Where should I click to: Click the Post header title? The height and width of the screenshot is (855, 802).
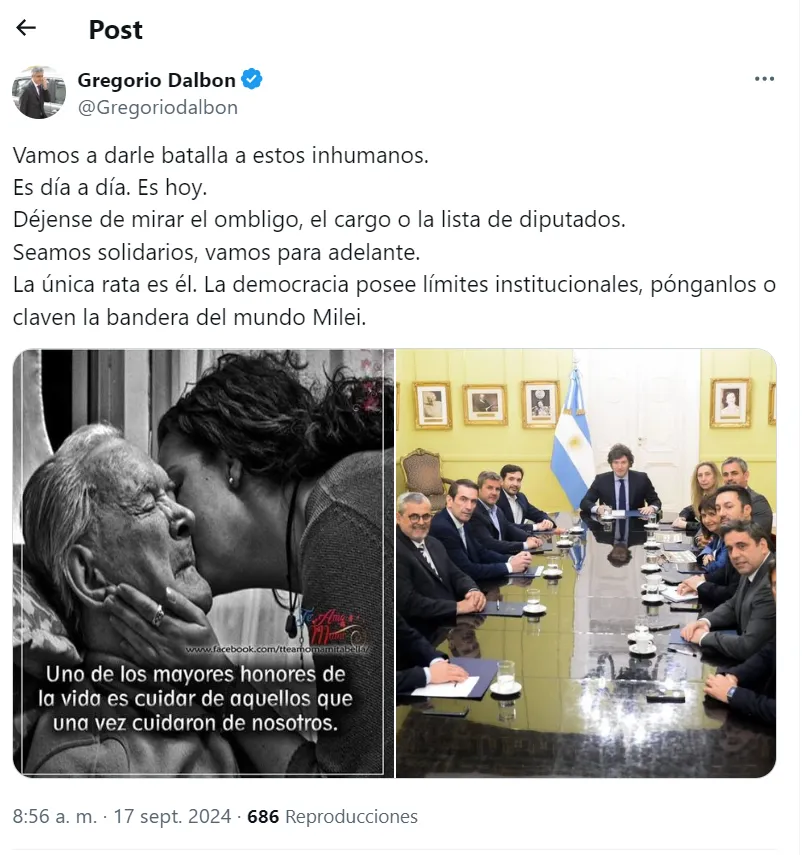point(116,29)
